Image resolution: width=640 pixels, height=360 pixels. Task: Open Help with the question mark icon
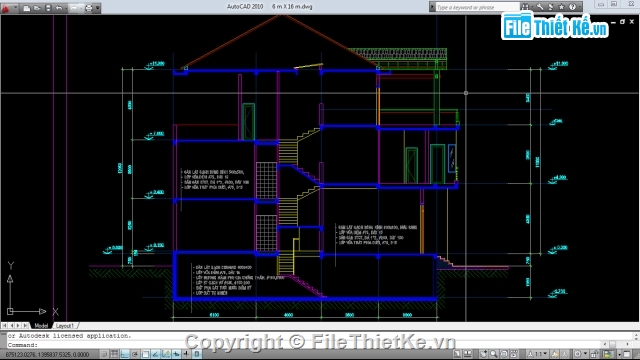572,7
